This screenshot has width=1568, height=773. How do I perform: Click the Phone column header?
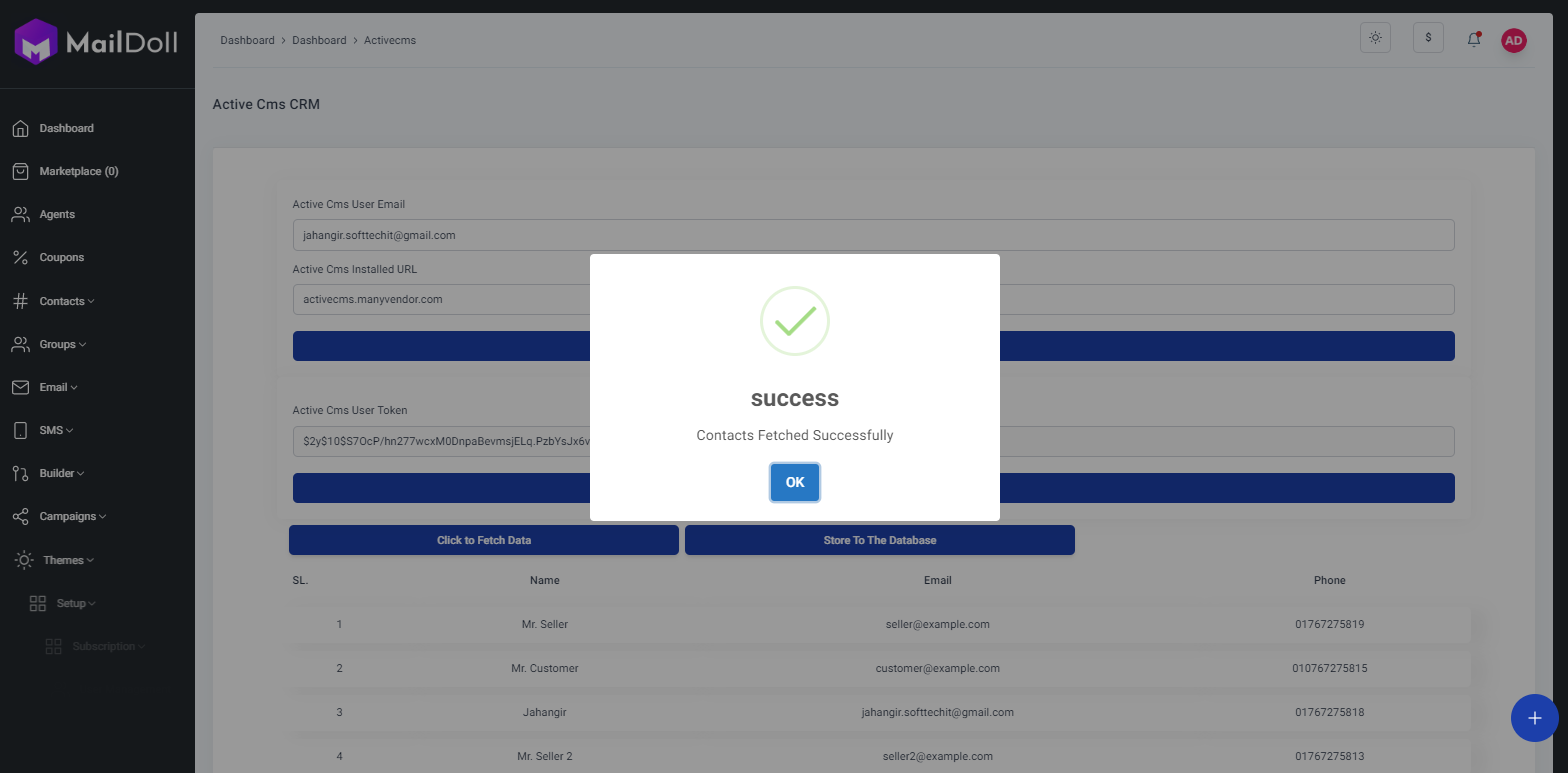coord(1330,580)
